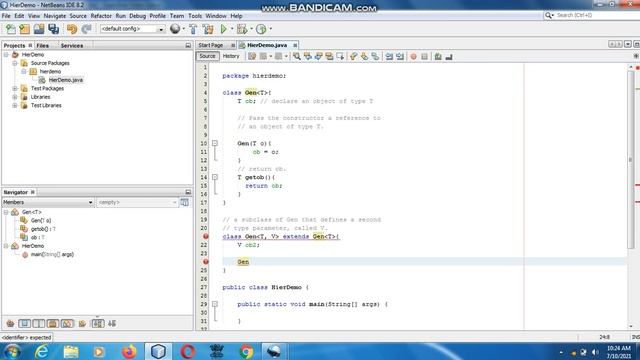
Task: Collapse code fold at line 14
Action: (215, 177)
